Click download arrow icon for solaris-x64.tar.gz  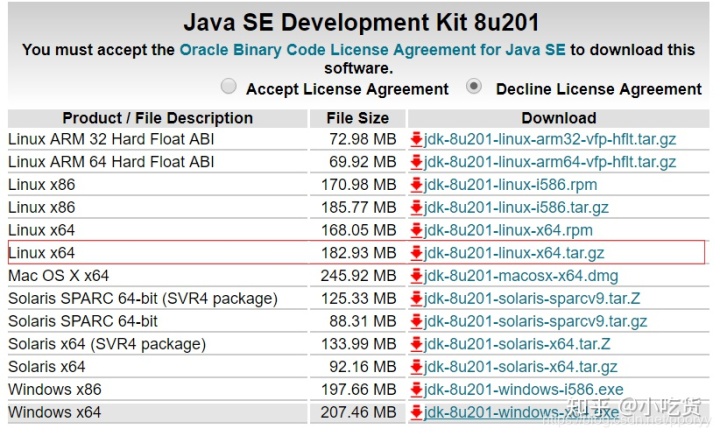(x=416, y=367)
